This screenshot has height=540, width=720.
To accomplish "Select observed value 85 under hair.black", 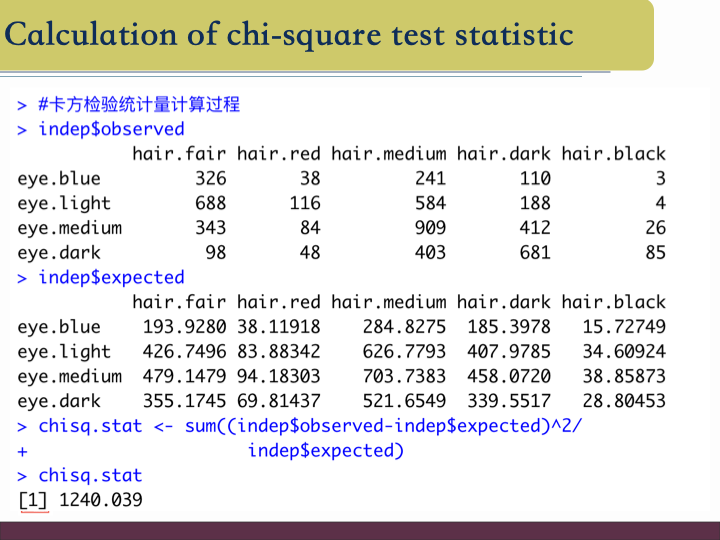I will pyautogui.click(x=655, y=253).
